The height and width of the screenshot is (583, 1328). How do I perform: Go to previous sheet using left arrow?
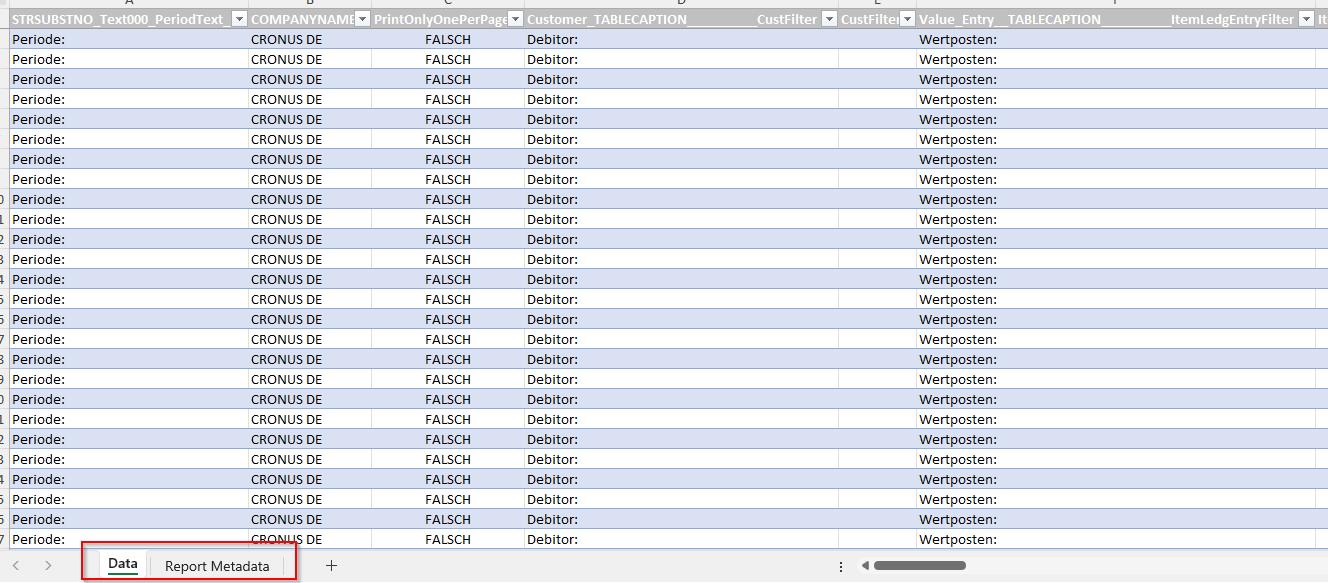[16, 566]
